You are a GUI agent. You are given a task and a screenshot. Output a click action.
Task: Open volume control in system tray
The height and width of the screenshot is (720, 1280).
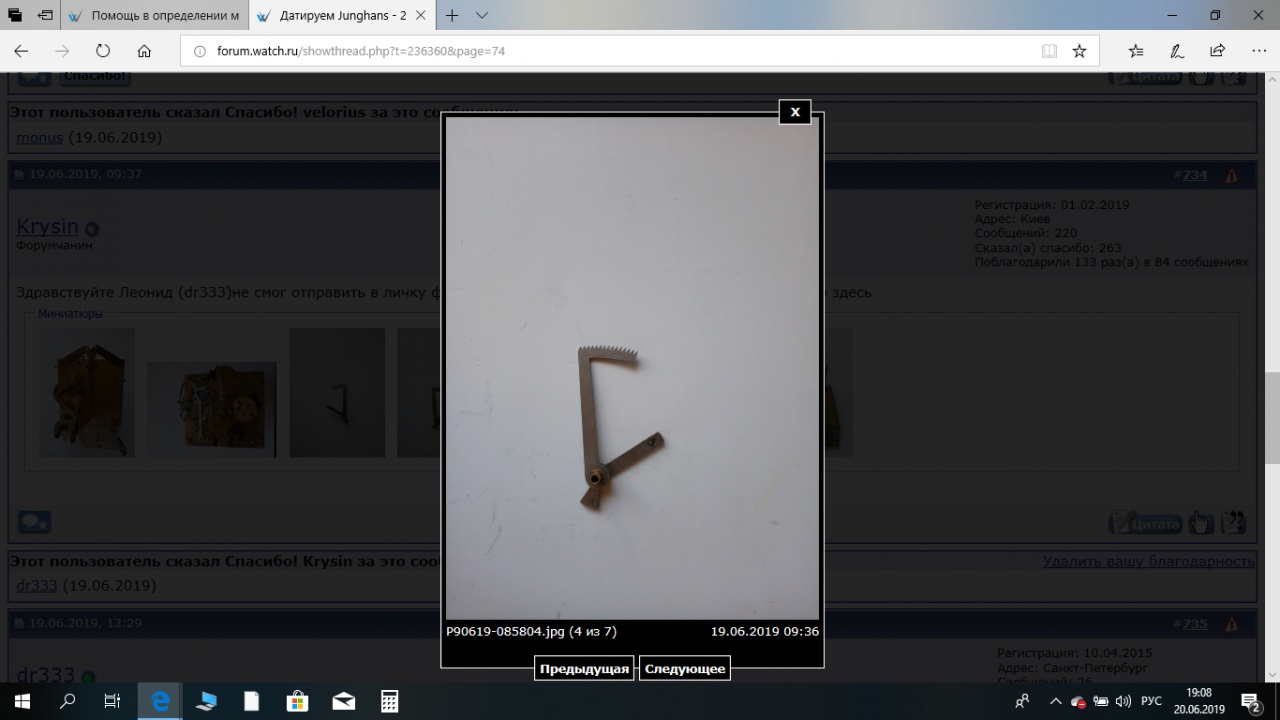pos(1123,701)
